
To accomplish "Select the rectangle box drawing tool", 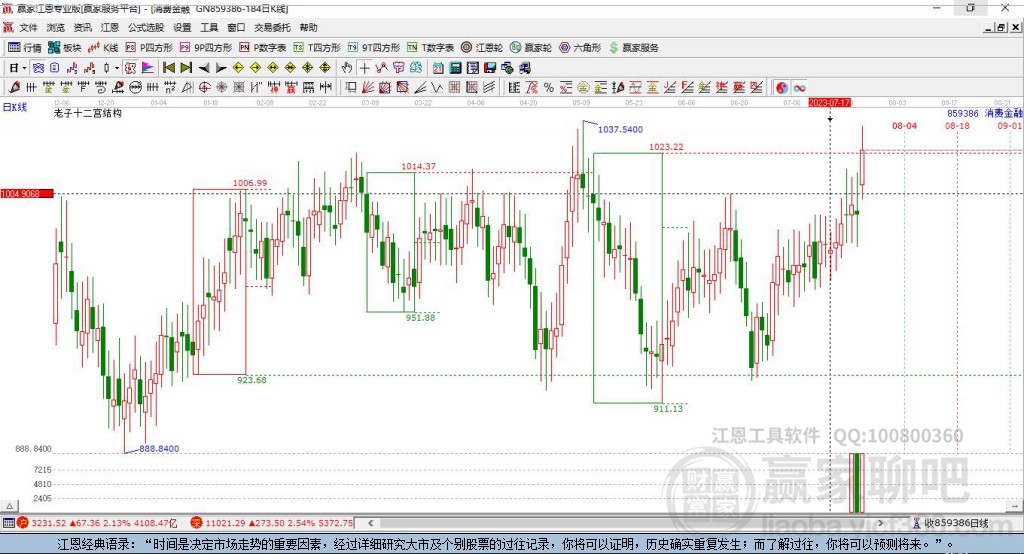I will (351, 88).
